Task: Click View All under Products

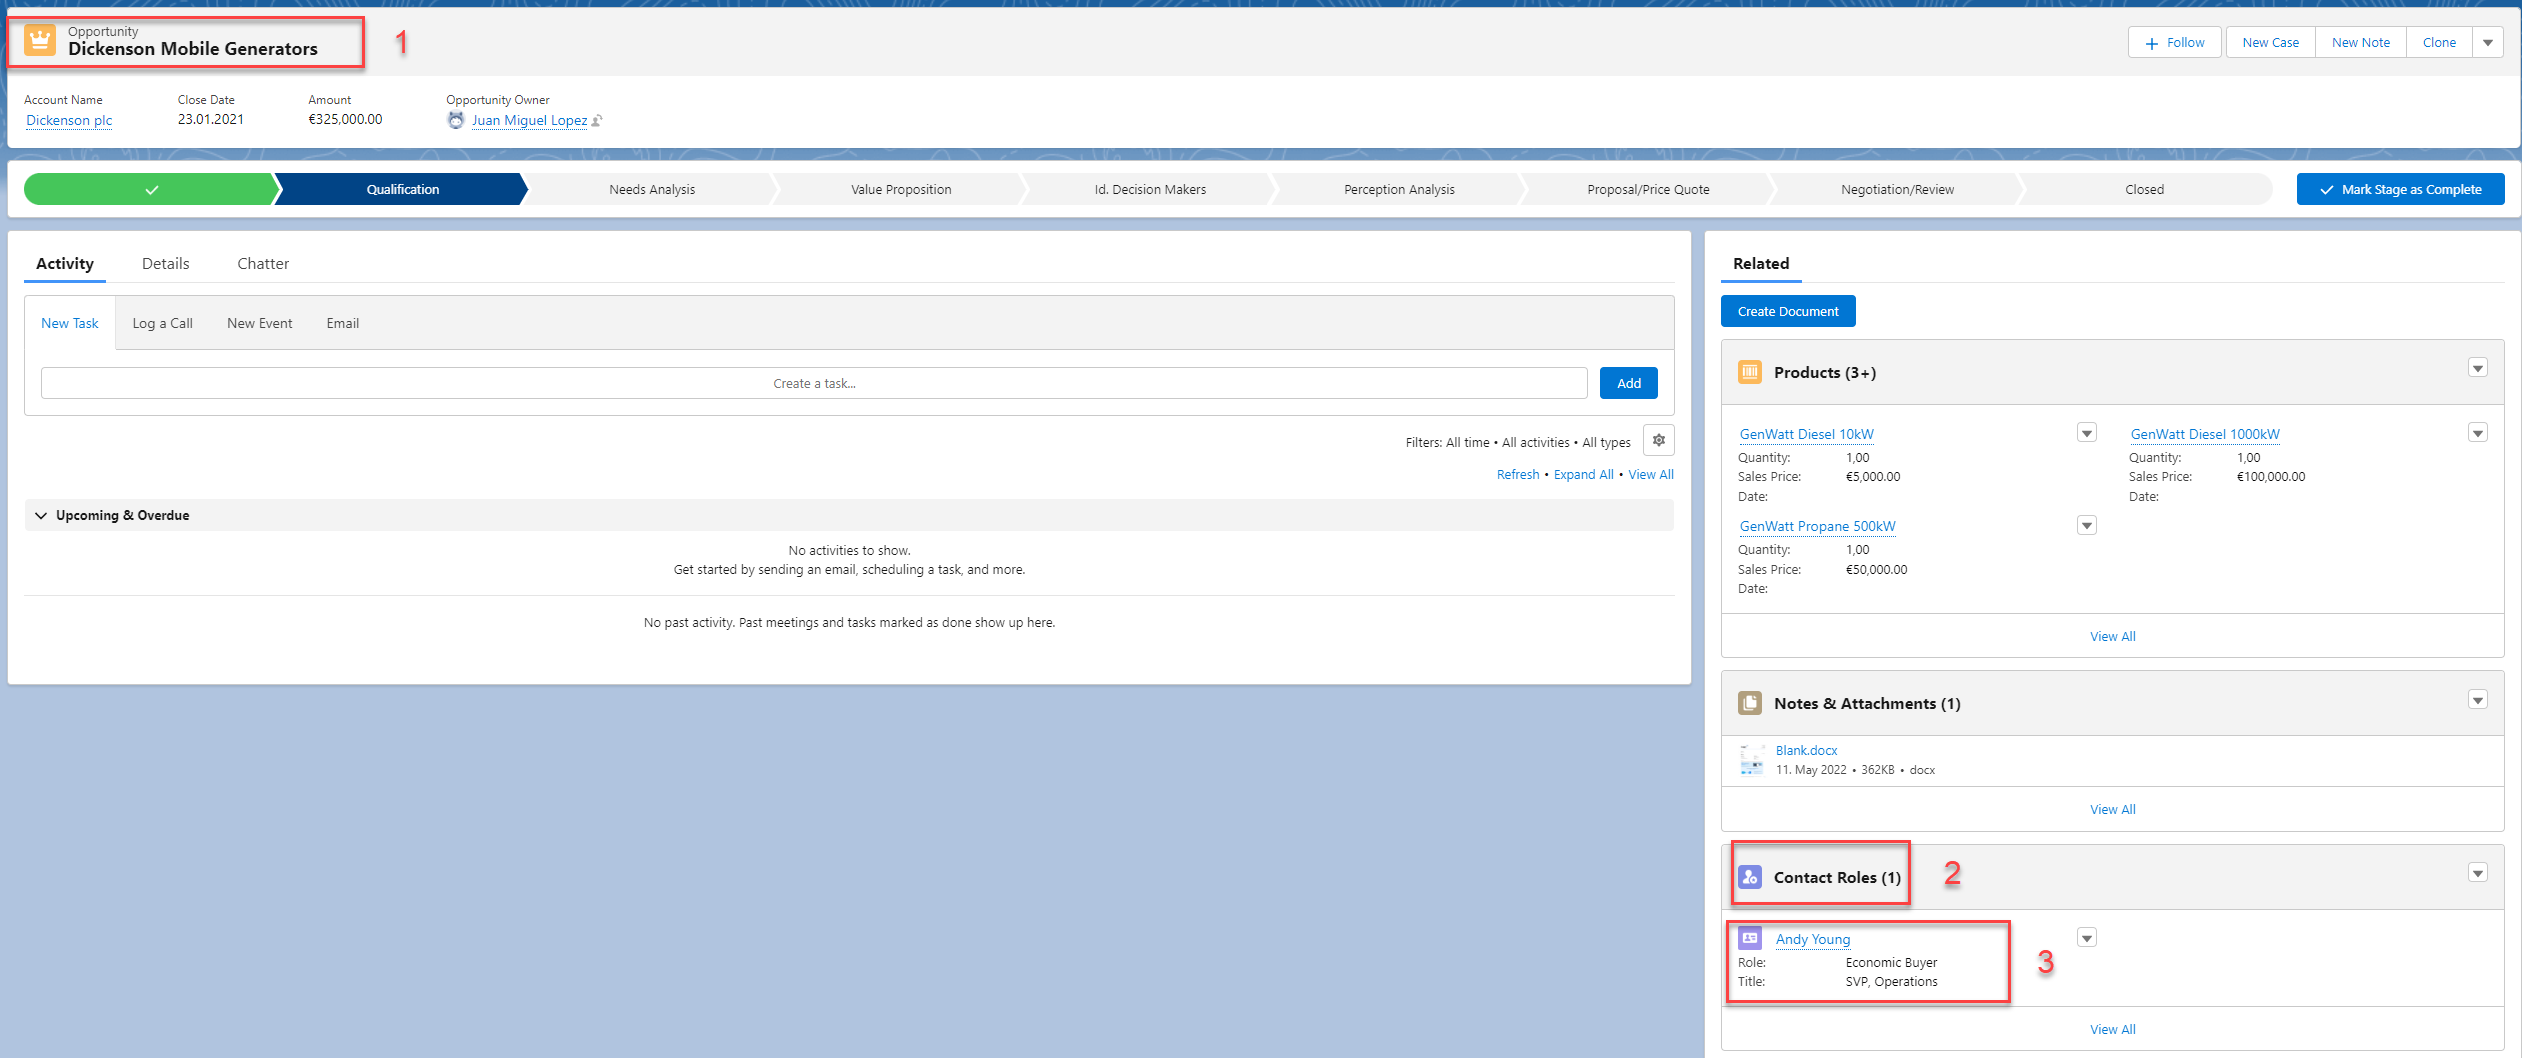Action: 2112,636
